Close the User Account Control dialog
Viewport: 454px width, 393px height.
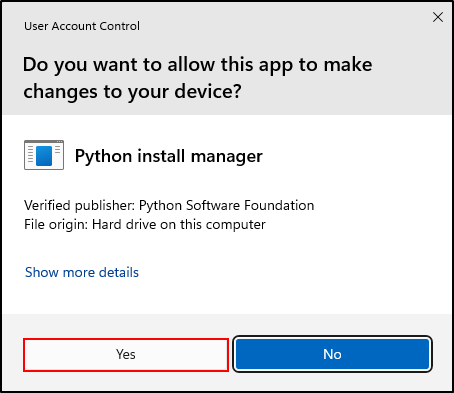[x=438, y=17]
